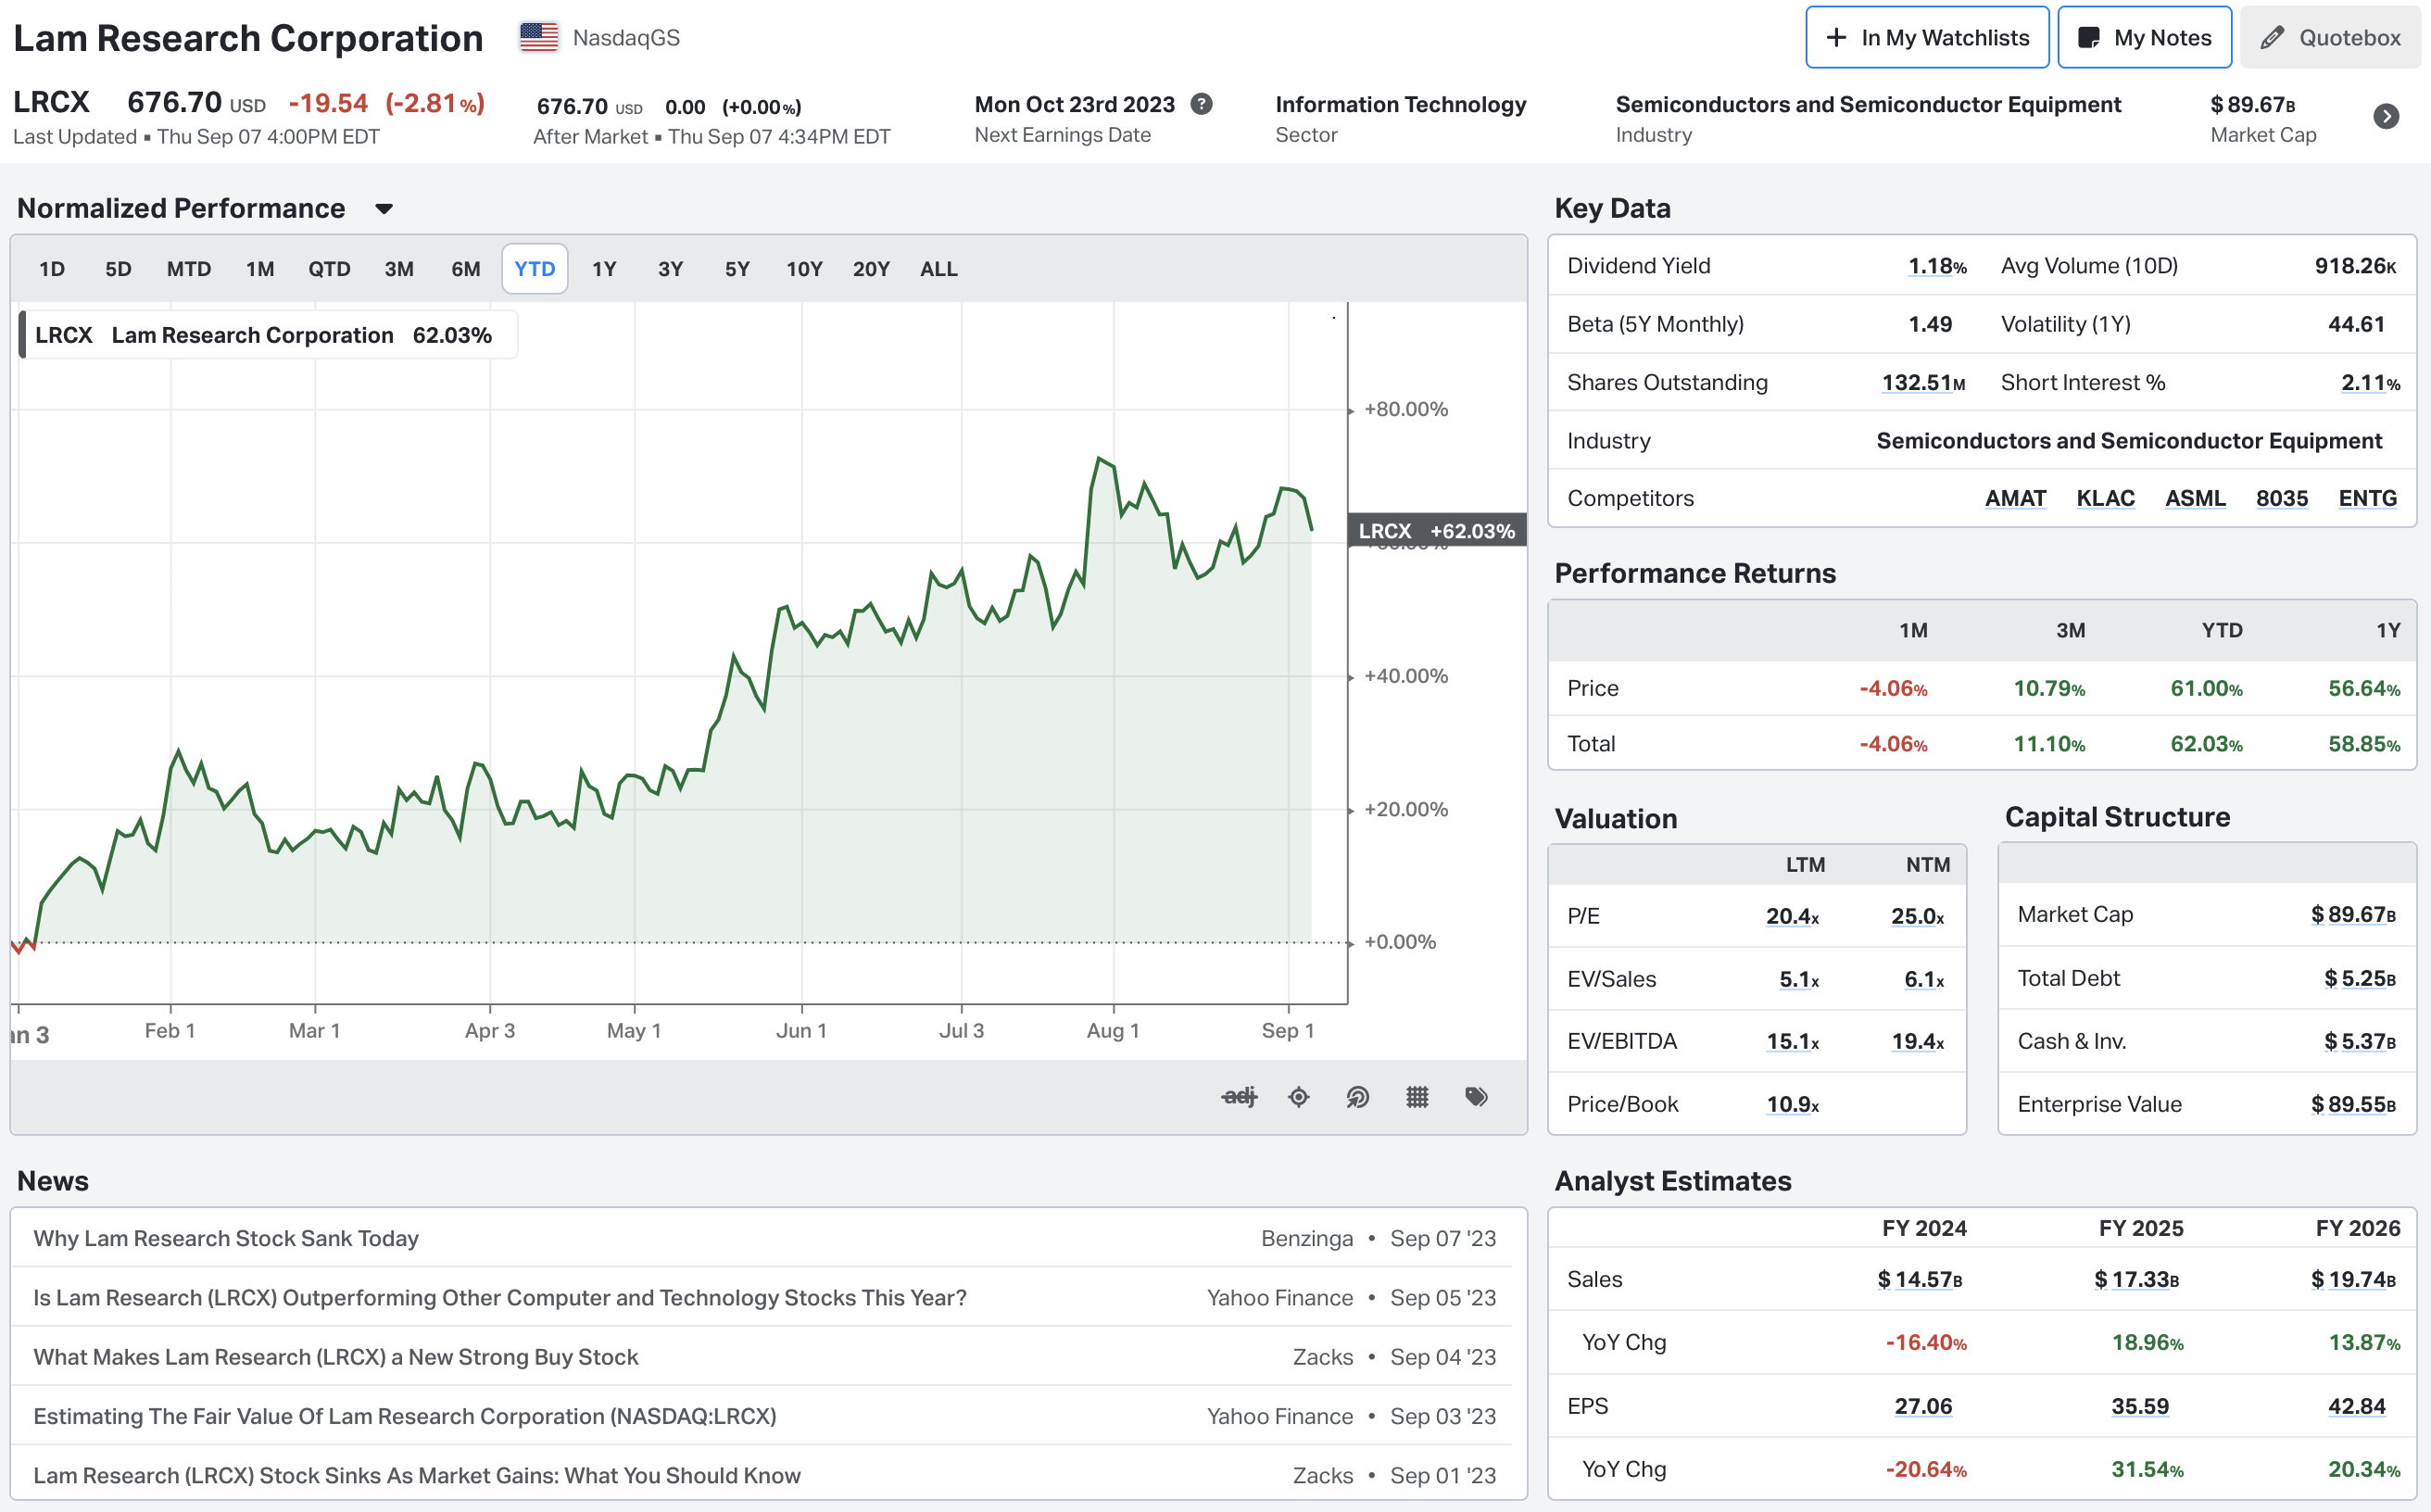Image resolution: width=2431 pixels, height=1512 pixels.
Task: Select the QTD time range
Action: click(x=329, y=269)
